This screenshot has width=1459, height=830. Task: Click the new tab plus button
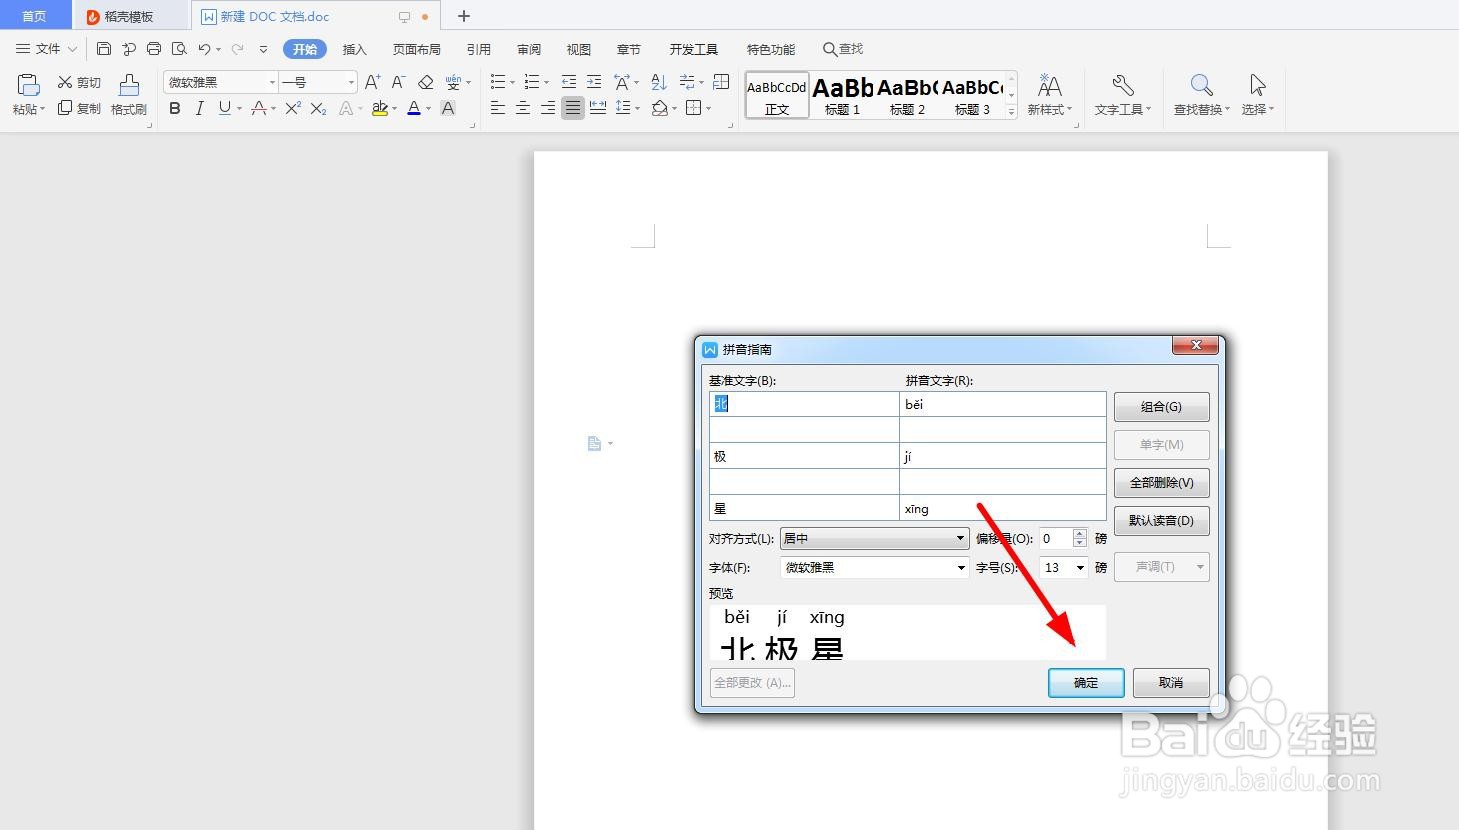[x=463, y=16]
